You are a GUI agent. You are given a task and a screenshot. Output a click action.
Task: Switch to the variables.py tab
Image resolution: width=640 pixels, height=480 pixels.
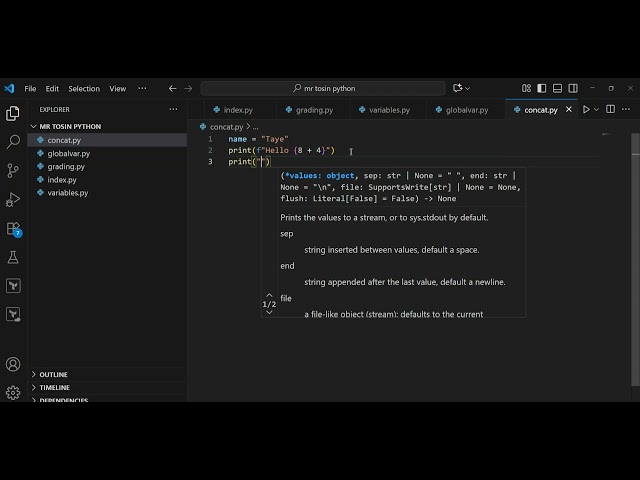pos(389,110)
